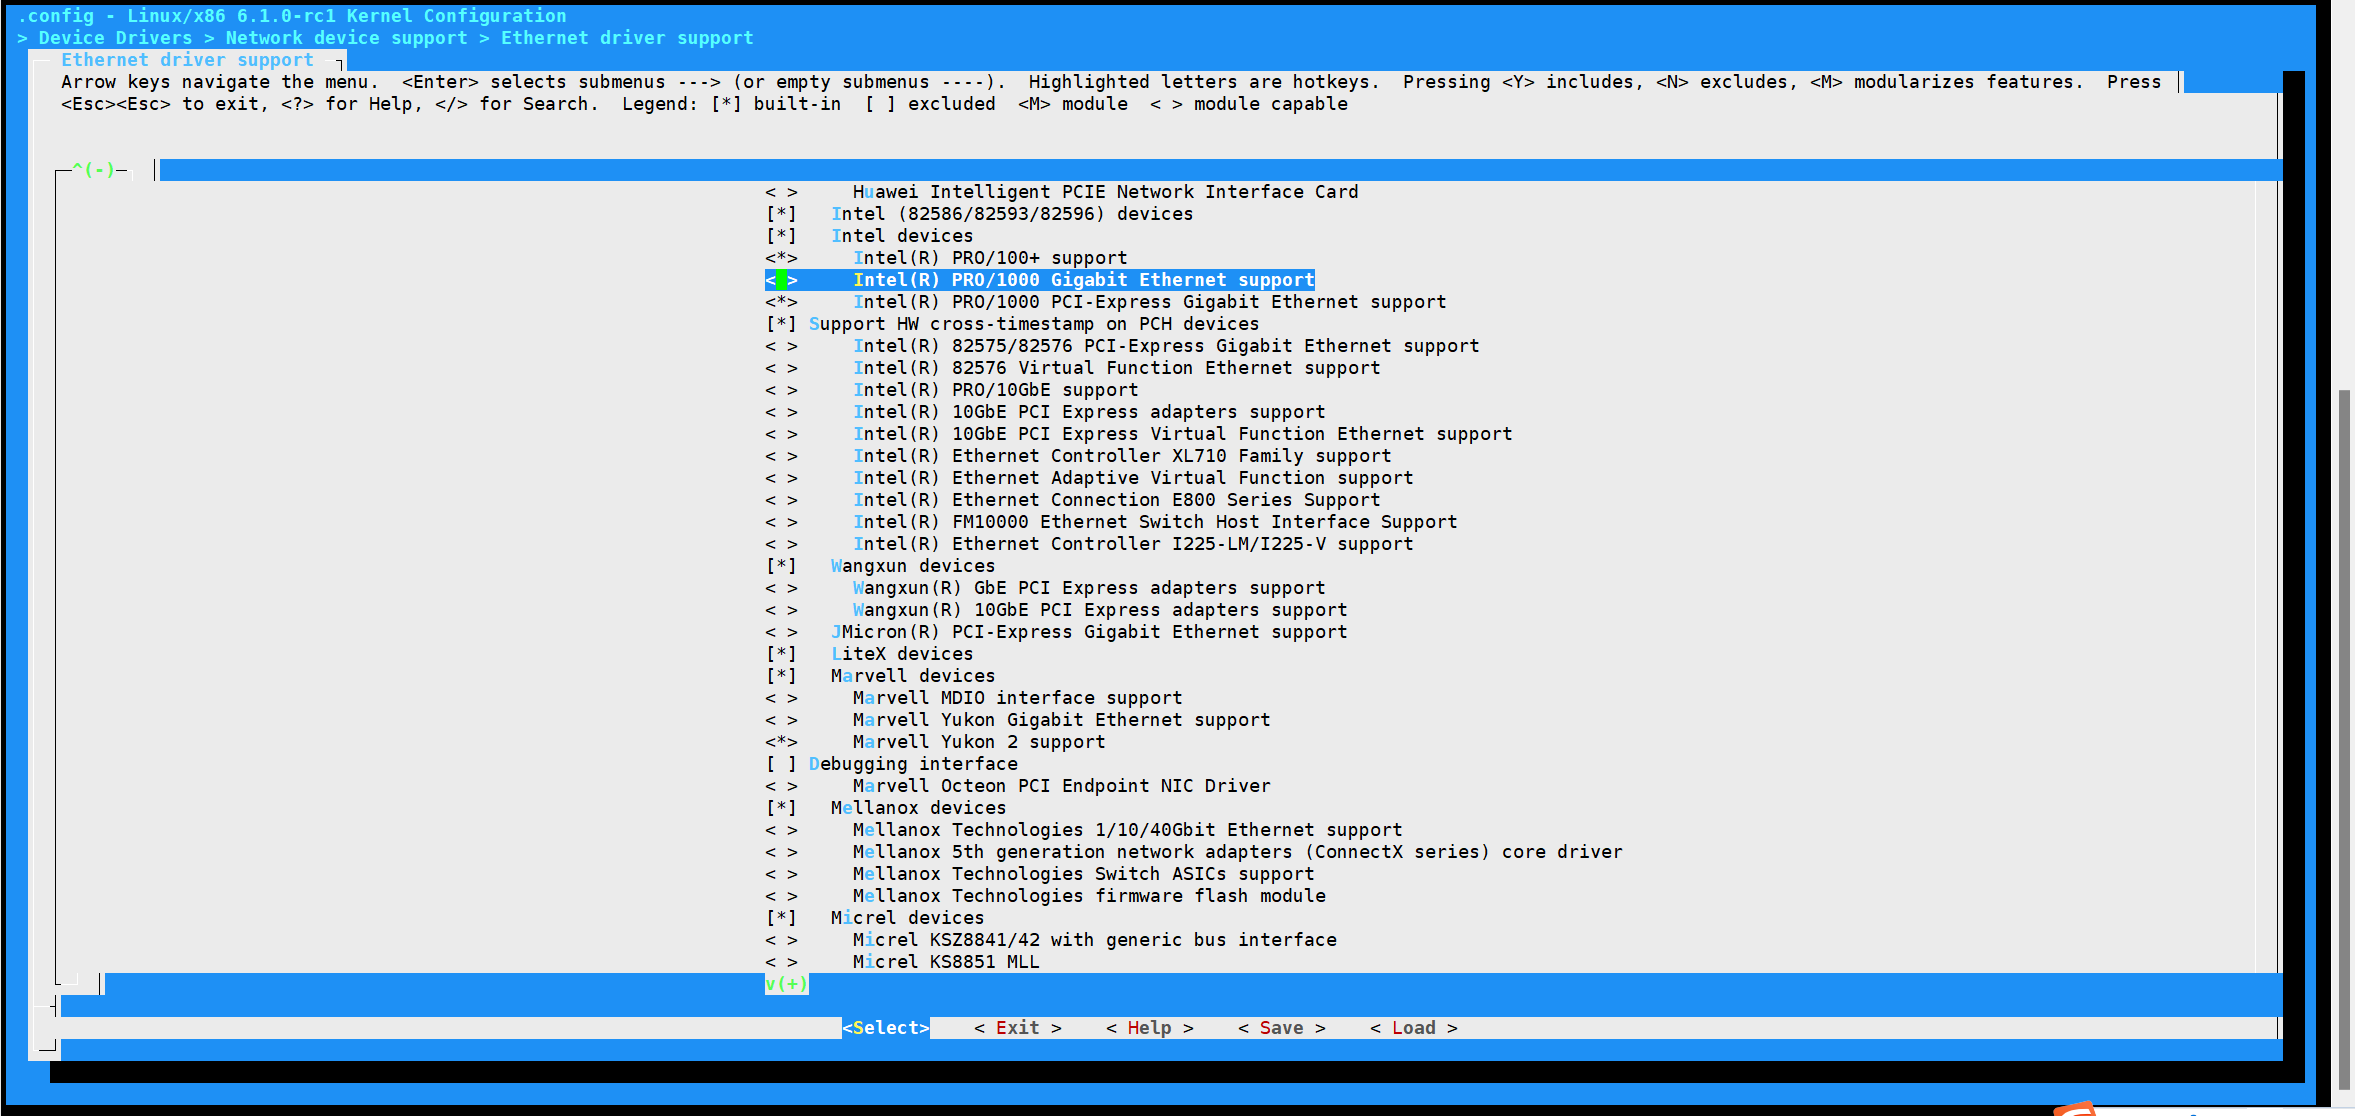Click the Load button
Image resolution: width=2355 pixels, height=1116 pixels.
[1413, 1028]
